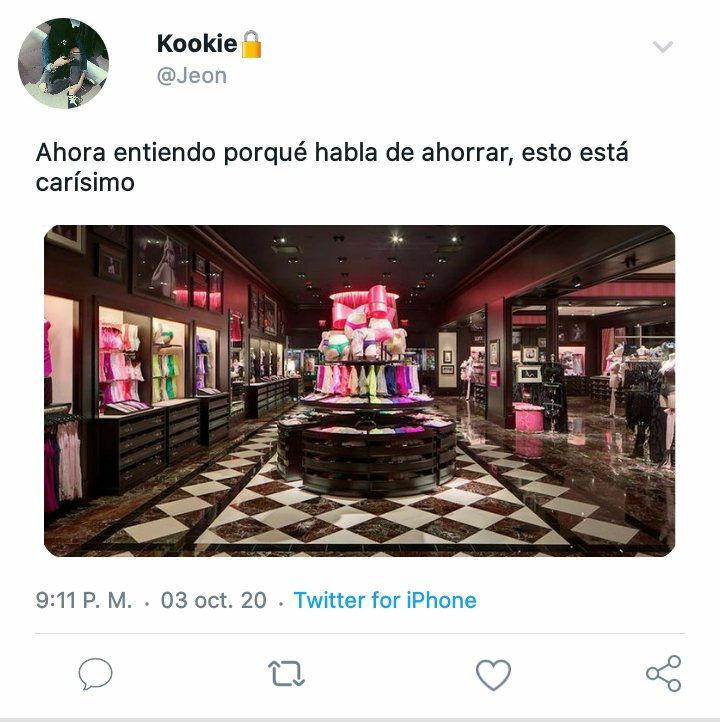This screenshot has height=722, width=720.
Task: Open the attached store photo
Action: coord(360,391)
